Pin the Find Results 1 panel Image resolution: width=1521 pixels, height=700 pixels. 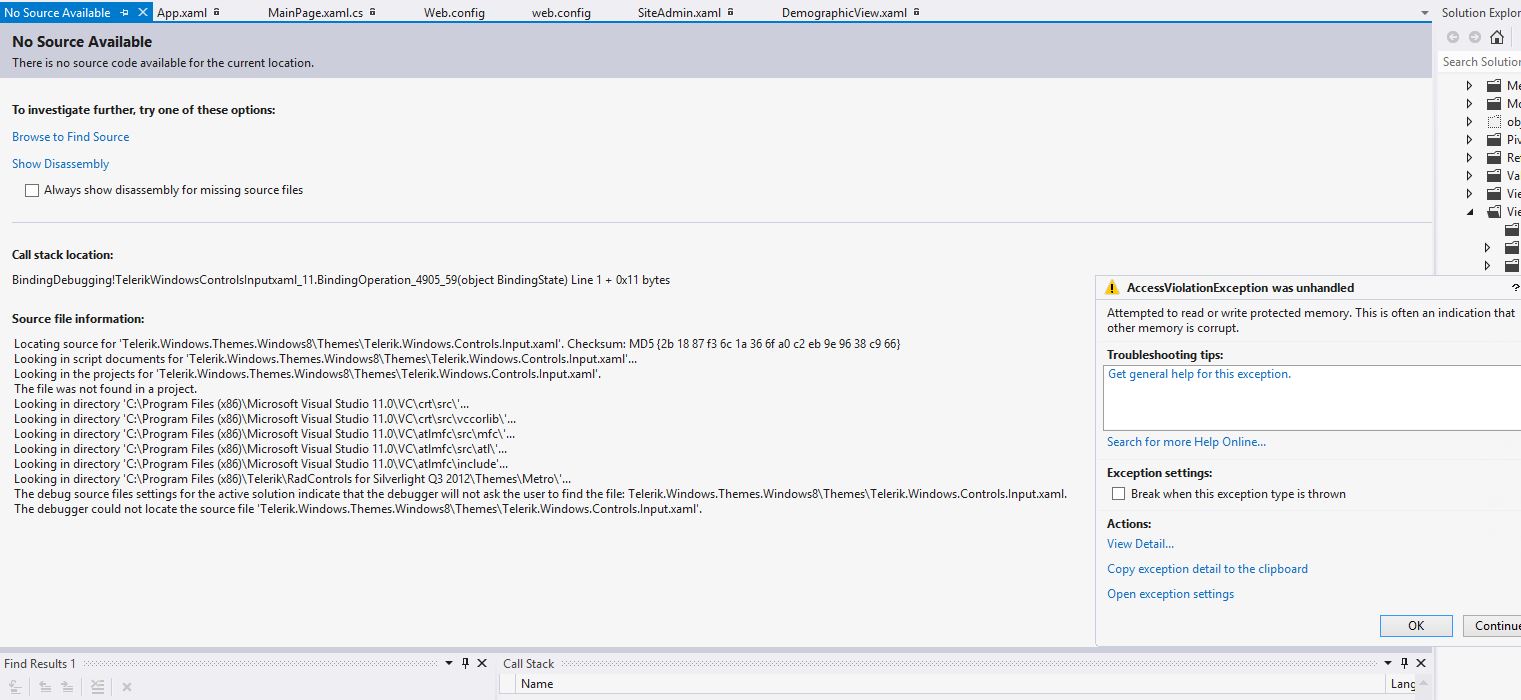coord(465,663)
